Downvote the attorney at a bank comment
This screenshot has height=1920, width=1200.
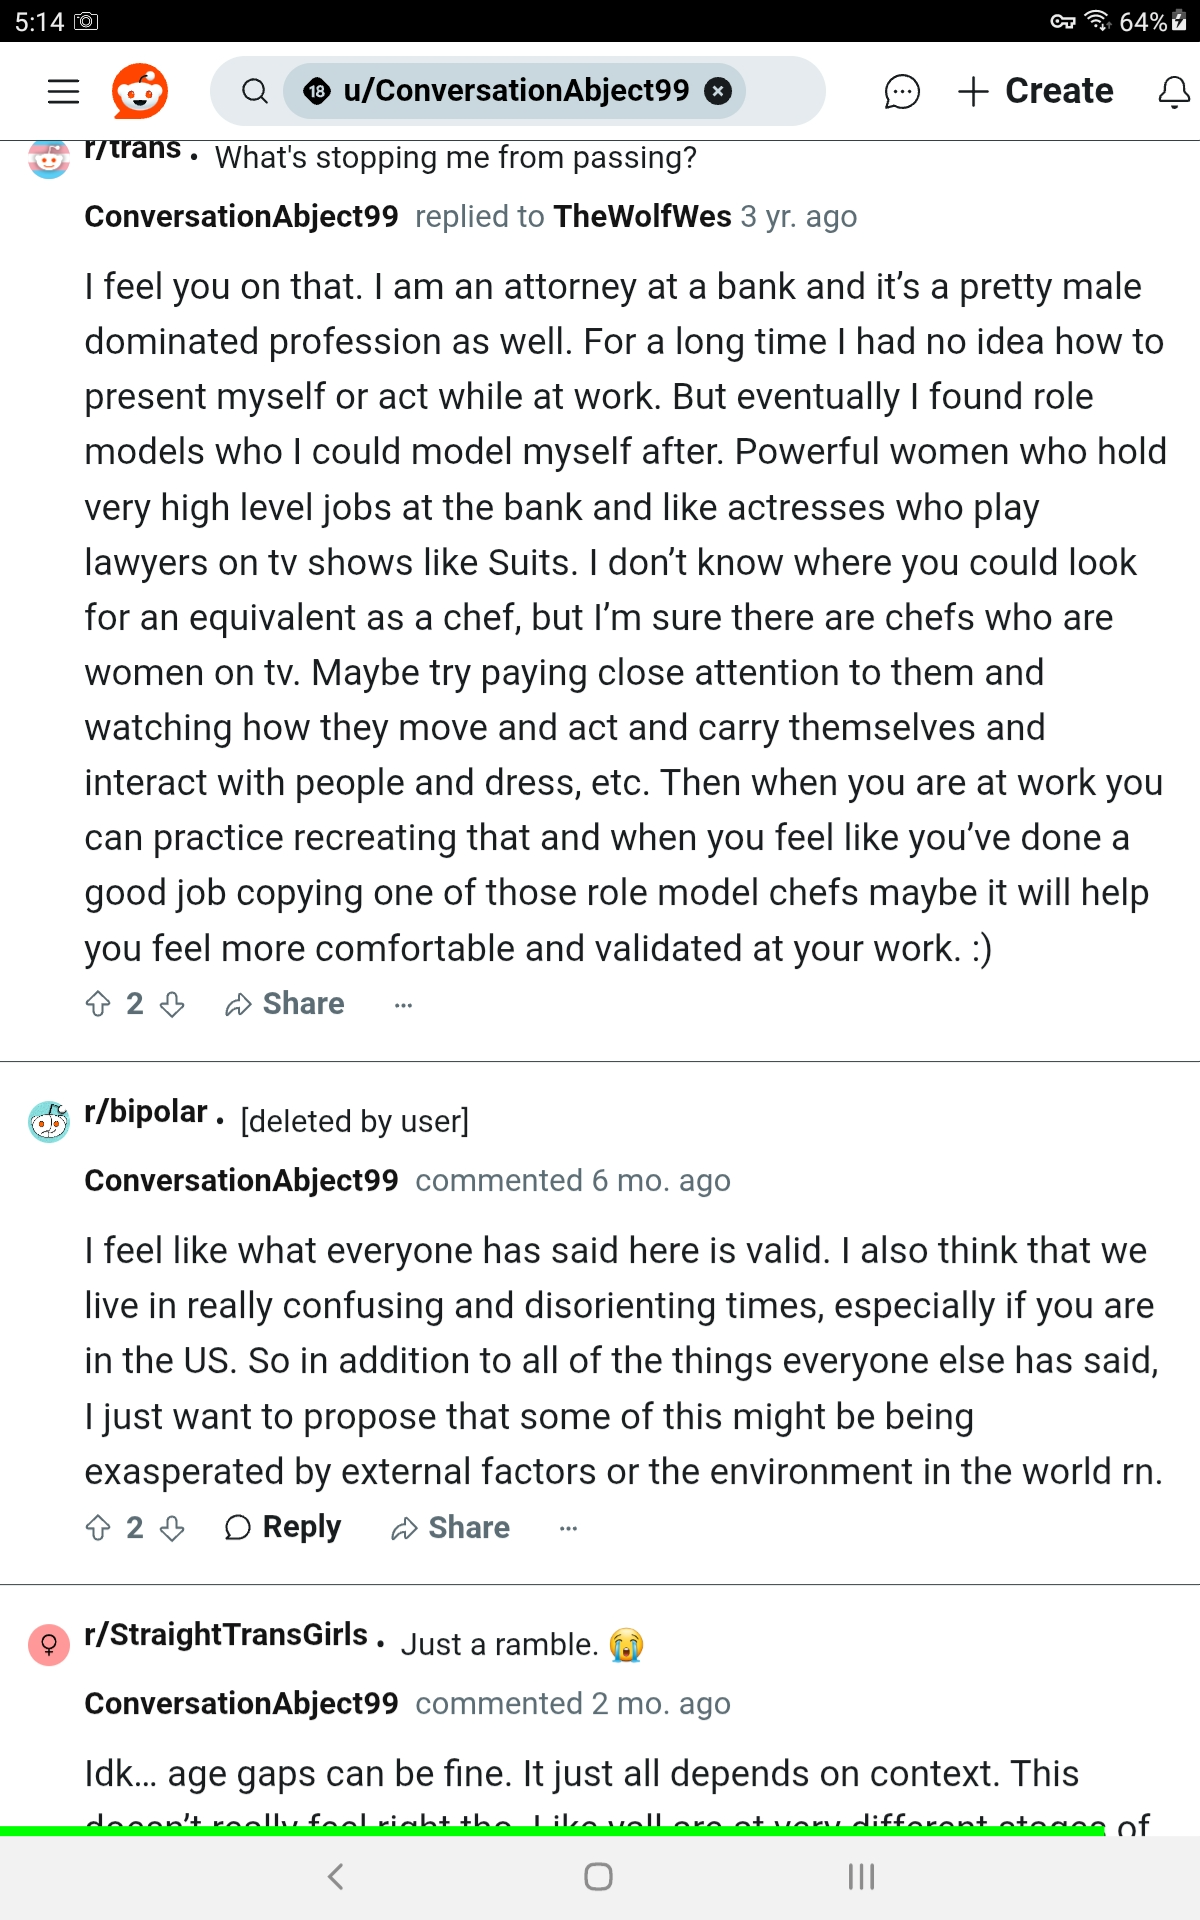172,1004
